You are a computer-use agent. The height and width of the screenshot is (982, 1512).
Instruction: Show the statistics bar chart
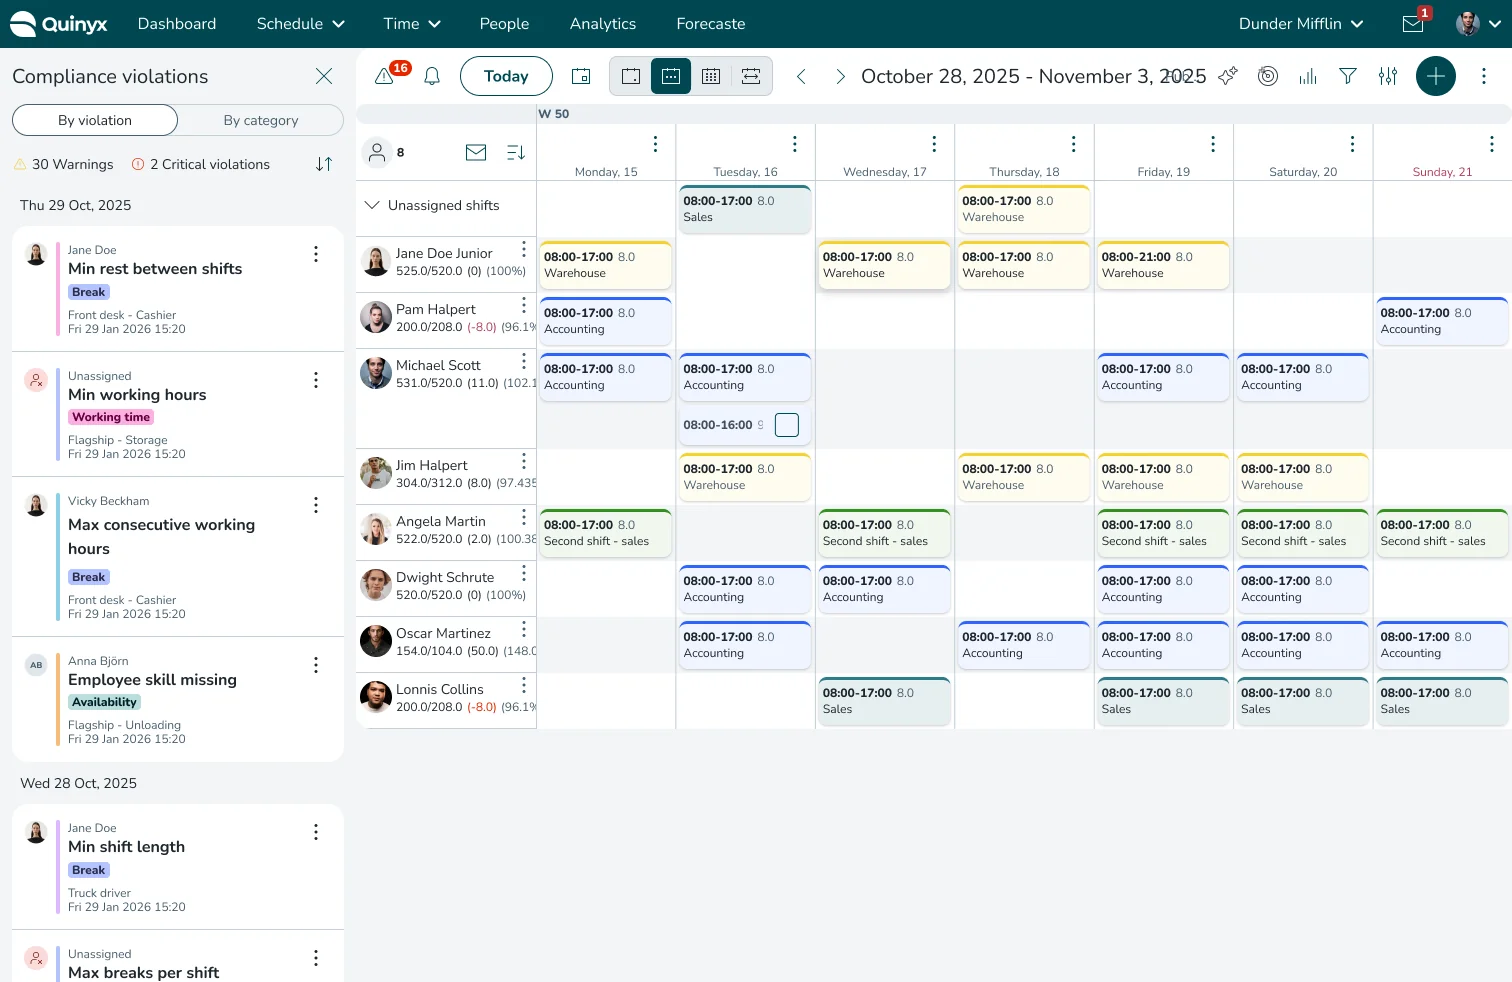(1308, 76)
